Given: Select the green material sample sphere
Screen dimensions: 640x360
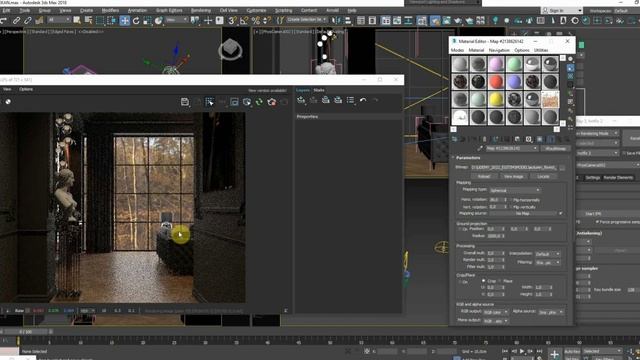Looking at the screenshot, I should 514,64.
